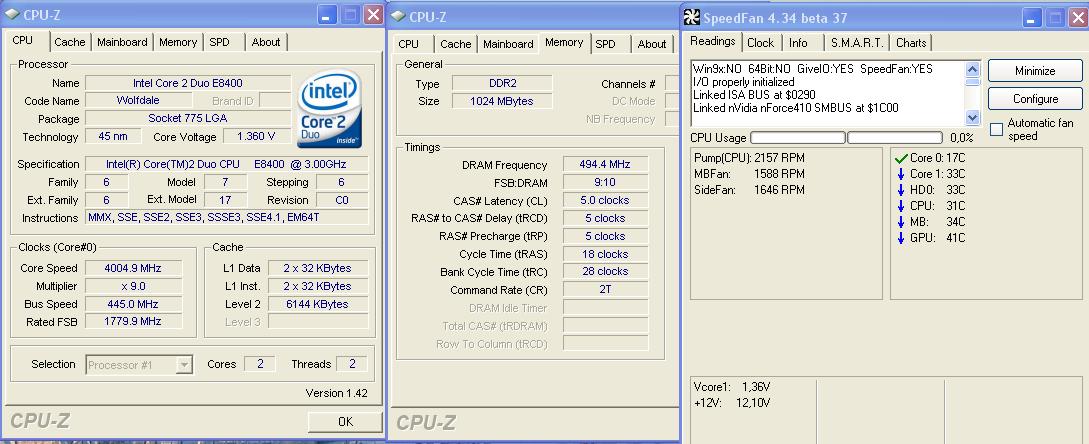
Task: Click left CPU-Z window title-bar icon
Action: point(13,14)
